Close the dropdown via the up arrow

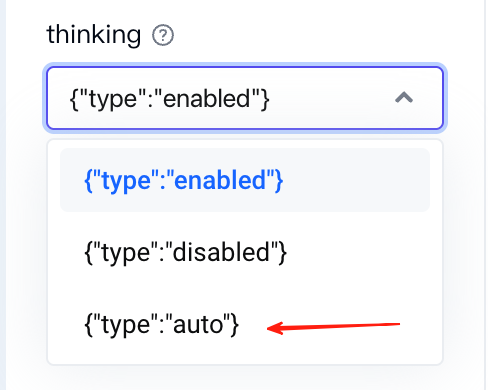[404, 98]
